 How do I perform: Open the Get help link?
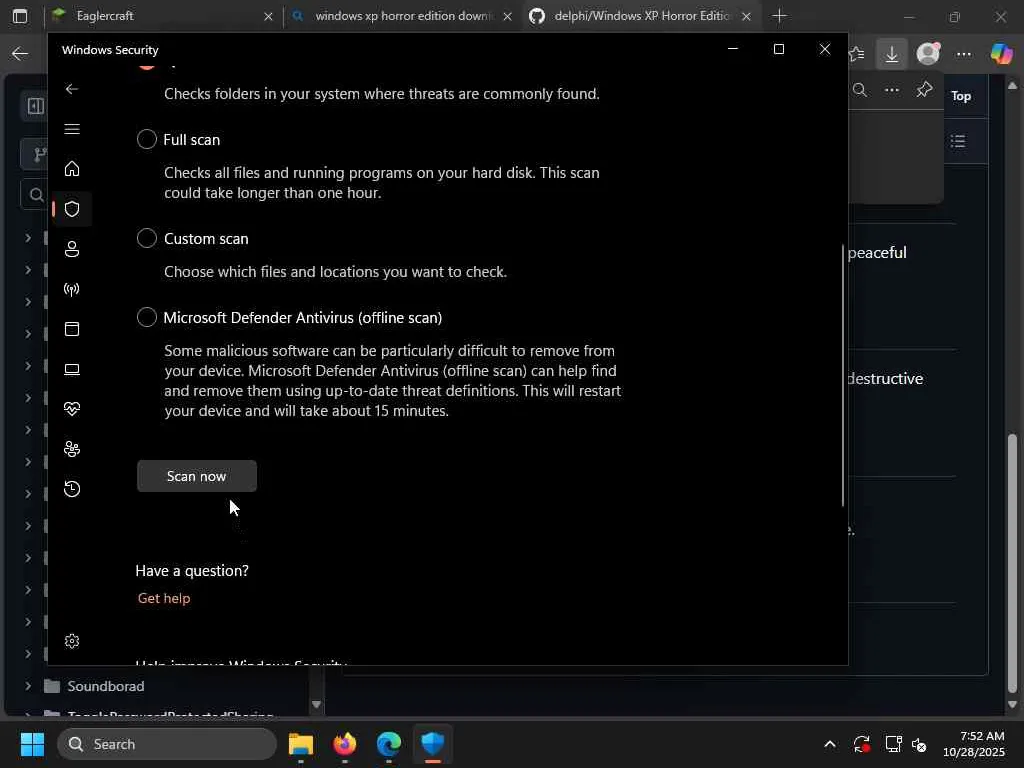point(164,598)
